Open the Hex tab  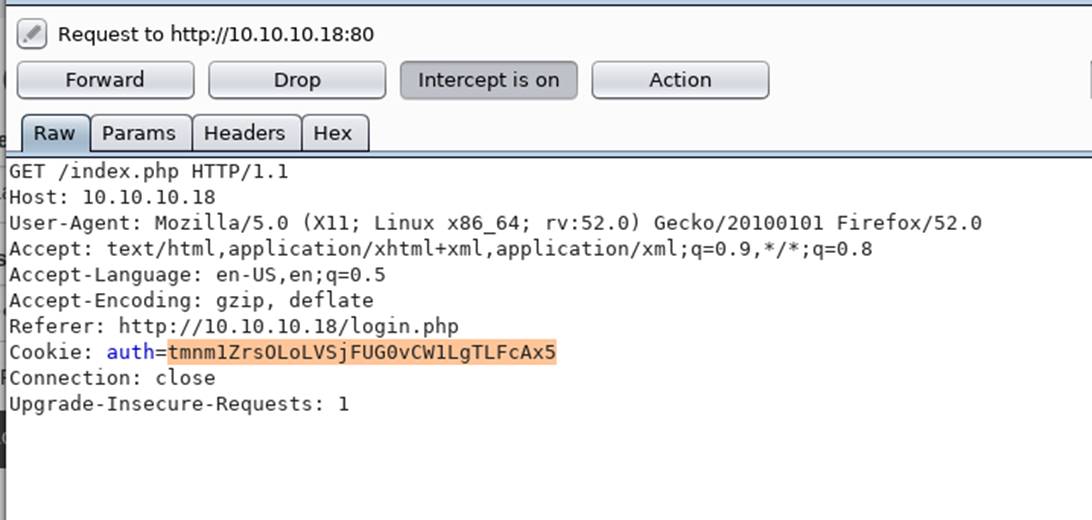pos(333,133)
